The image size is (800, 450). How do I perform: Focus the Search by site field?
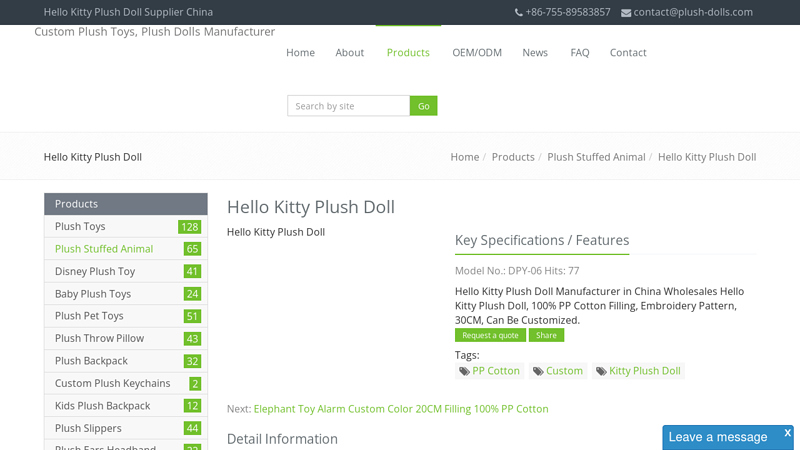348,106
